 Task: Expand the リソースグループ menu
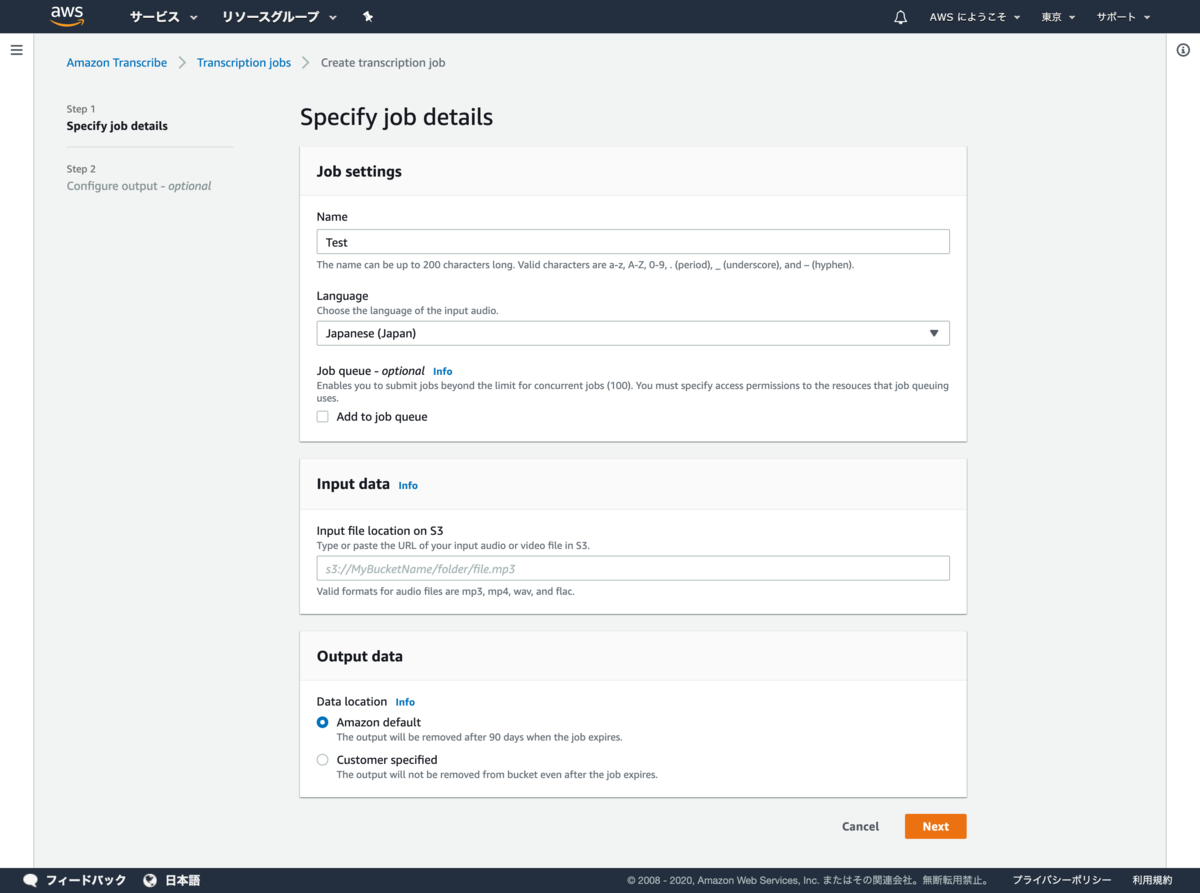click(x=279, y=17)
